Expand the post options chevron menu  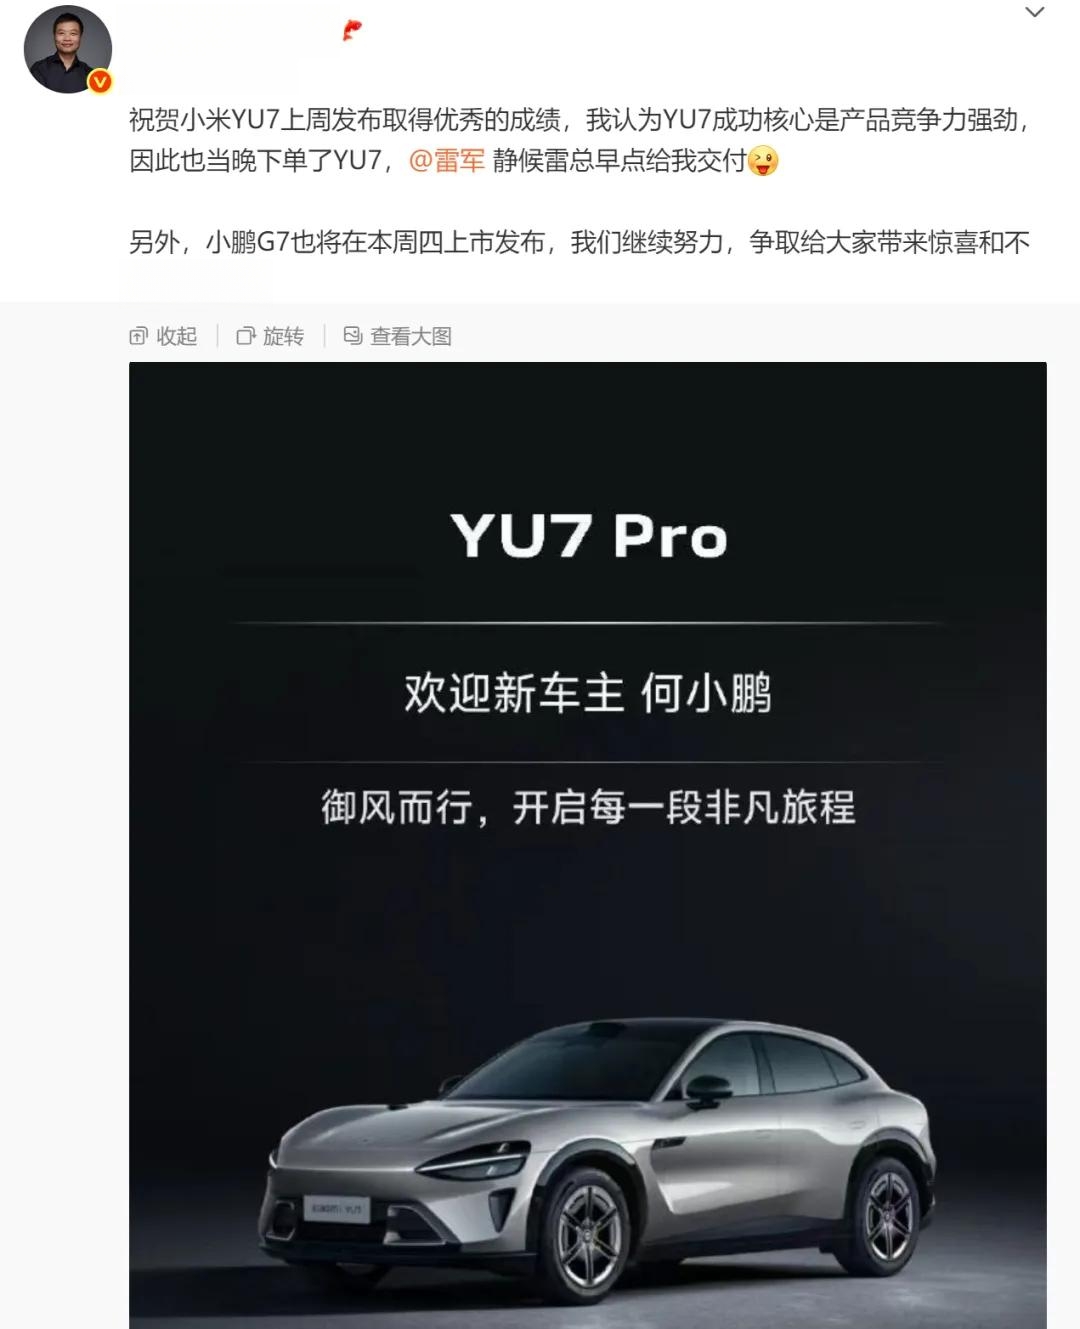click(1035, 12)
